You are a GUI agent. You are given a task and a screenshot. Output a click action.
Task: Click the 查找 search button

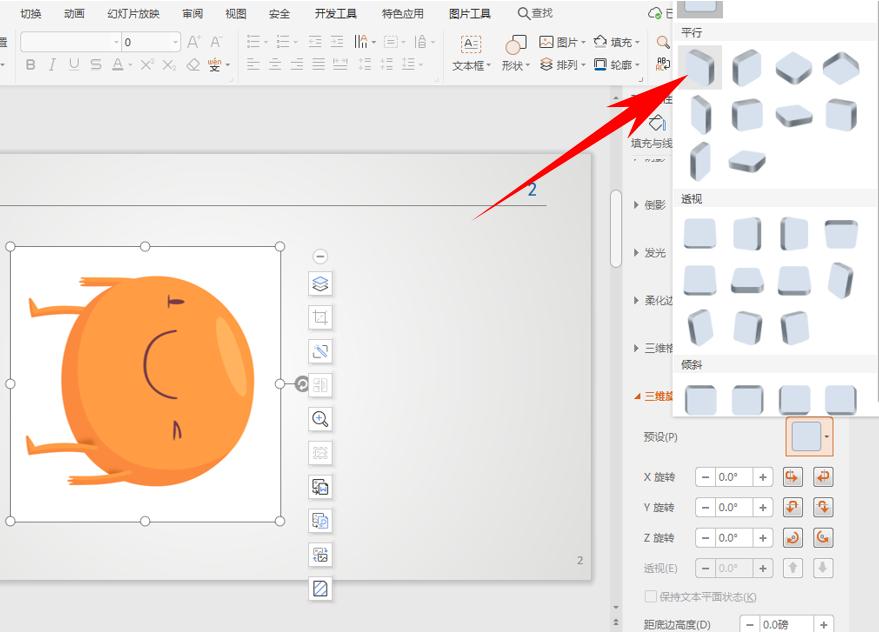coord(535,14)
